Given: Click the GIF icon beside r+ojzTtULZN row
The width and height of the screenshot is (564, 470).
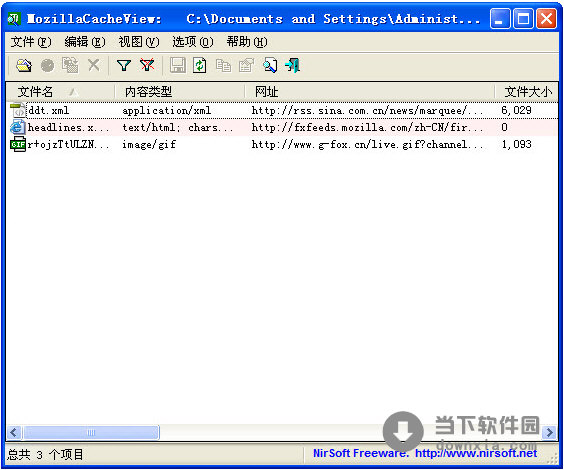Looking at the screenshot, I should coord(18,145).
